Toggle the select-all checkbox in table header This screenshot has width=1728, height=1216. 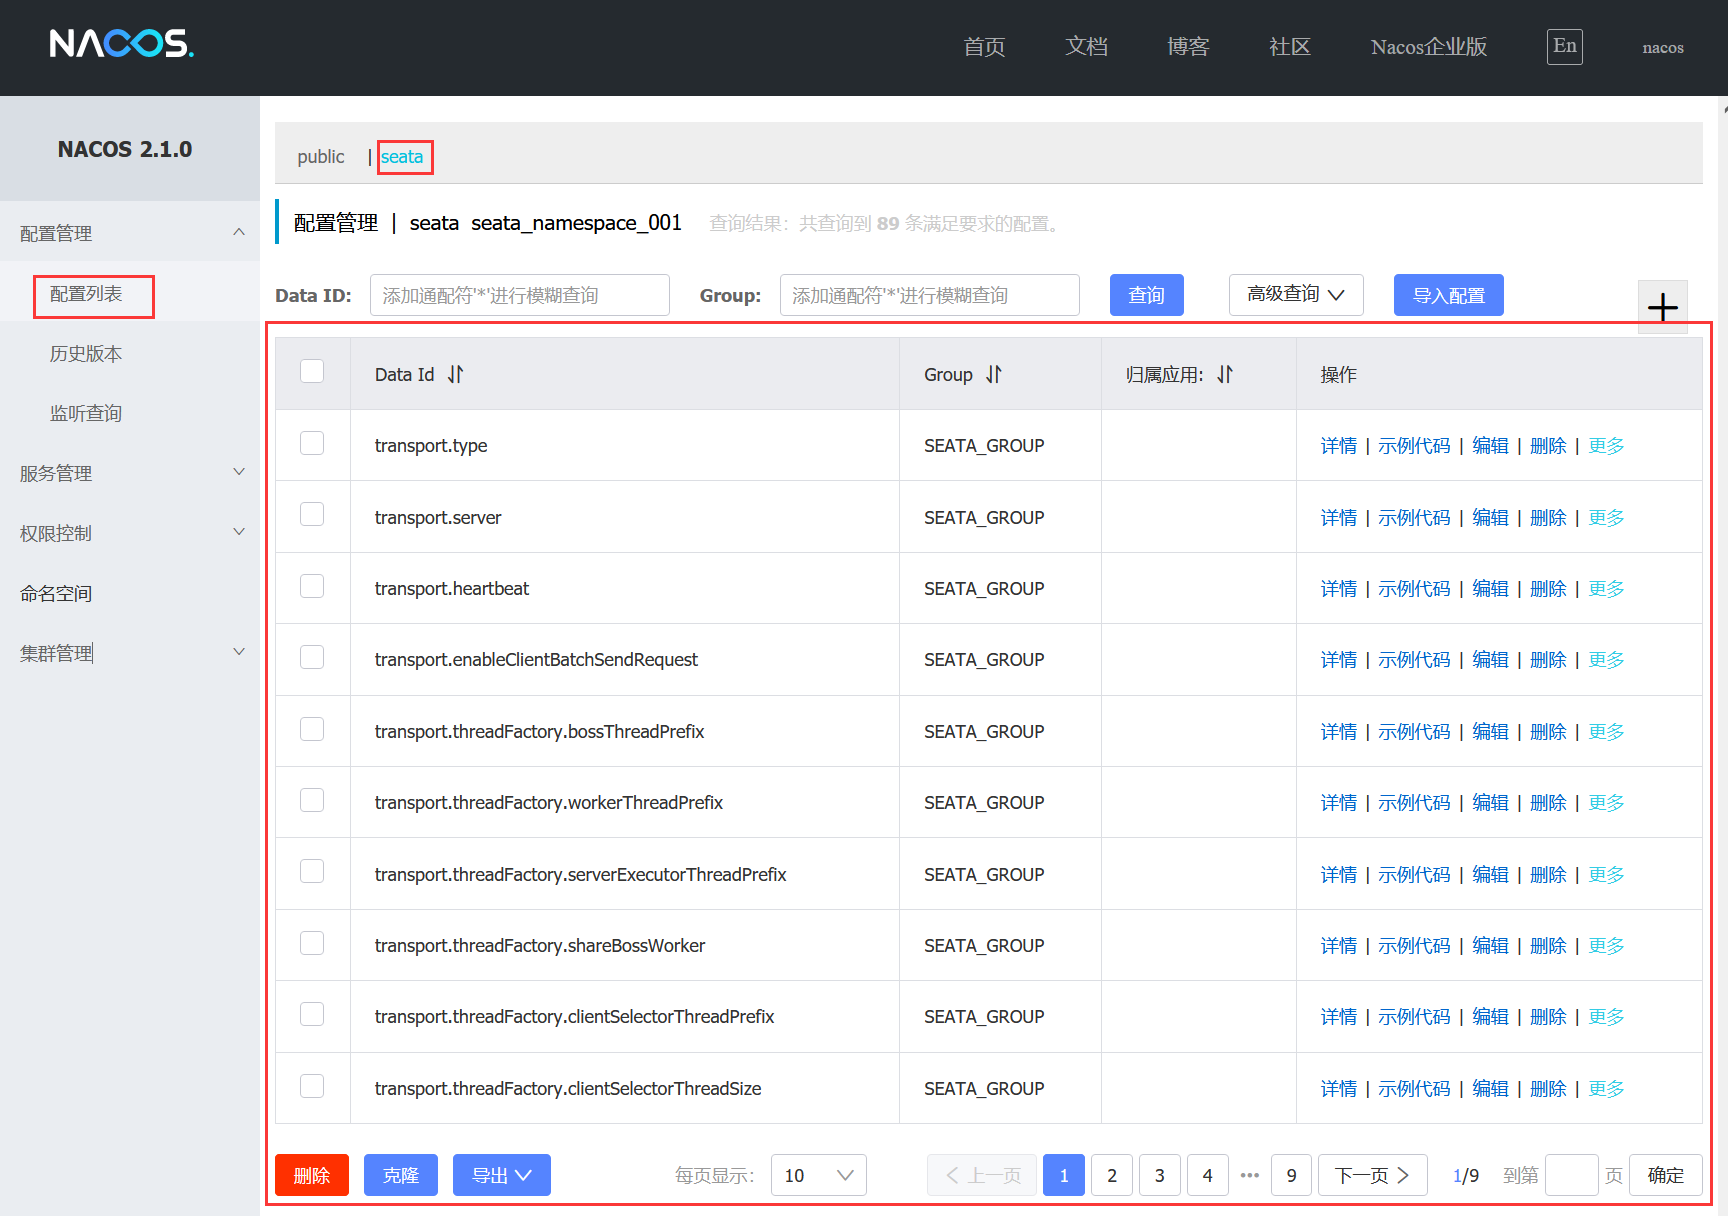tap(312, 371)
